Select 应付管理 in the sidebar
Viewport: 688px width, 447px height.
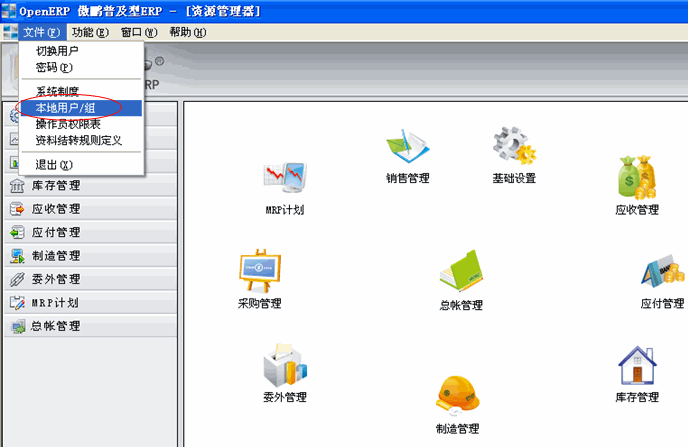click(x=91, y=232)
